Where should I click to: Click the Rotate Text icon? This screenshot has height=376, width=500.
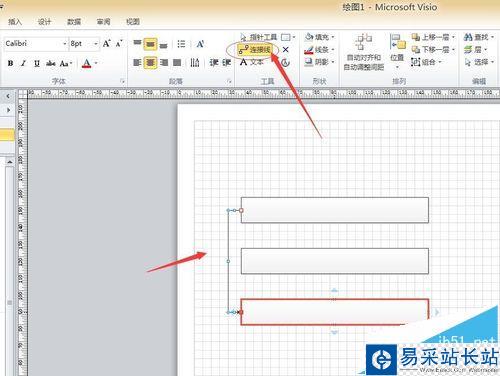tap(200, 44)
